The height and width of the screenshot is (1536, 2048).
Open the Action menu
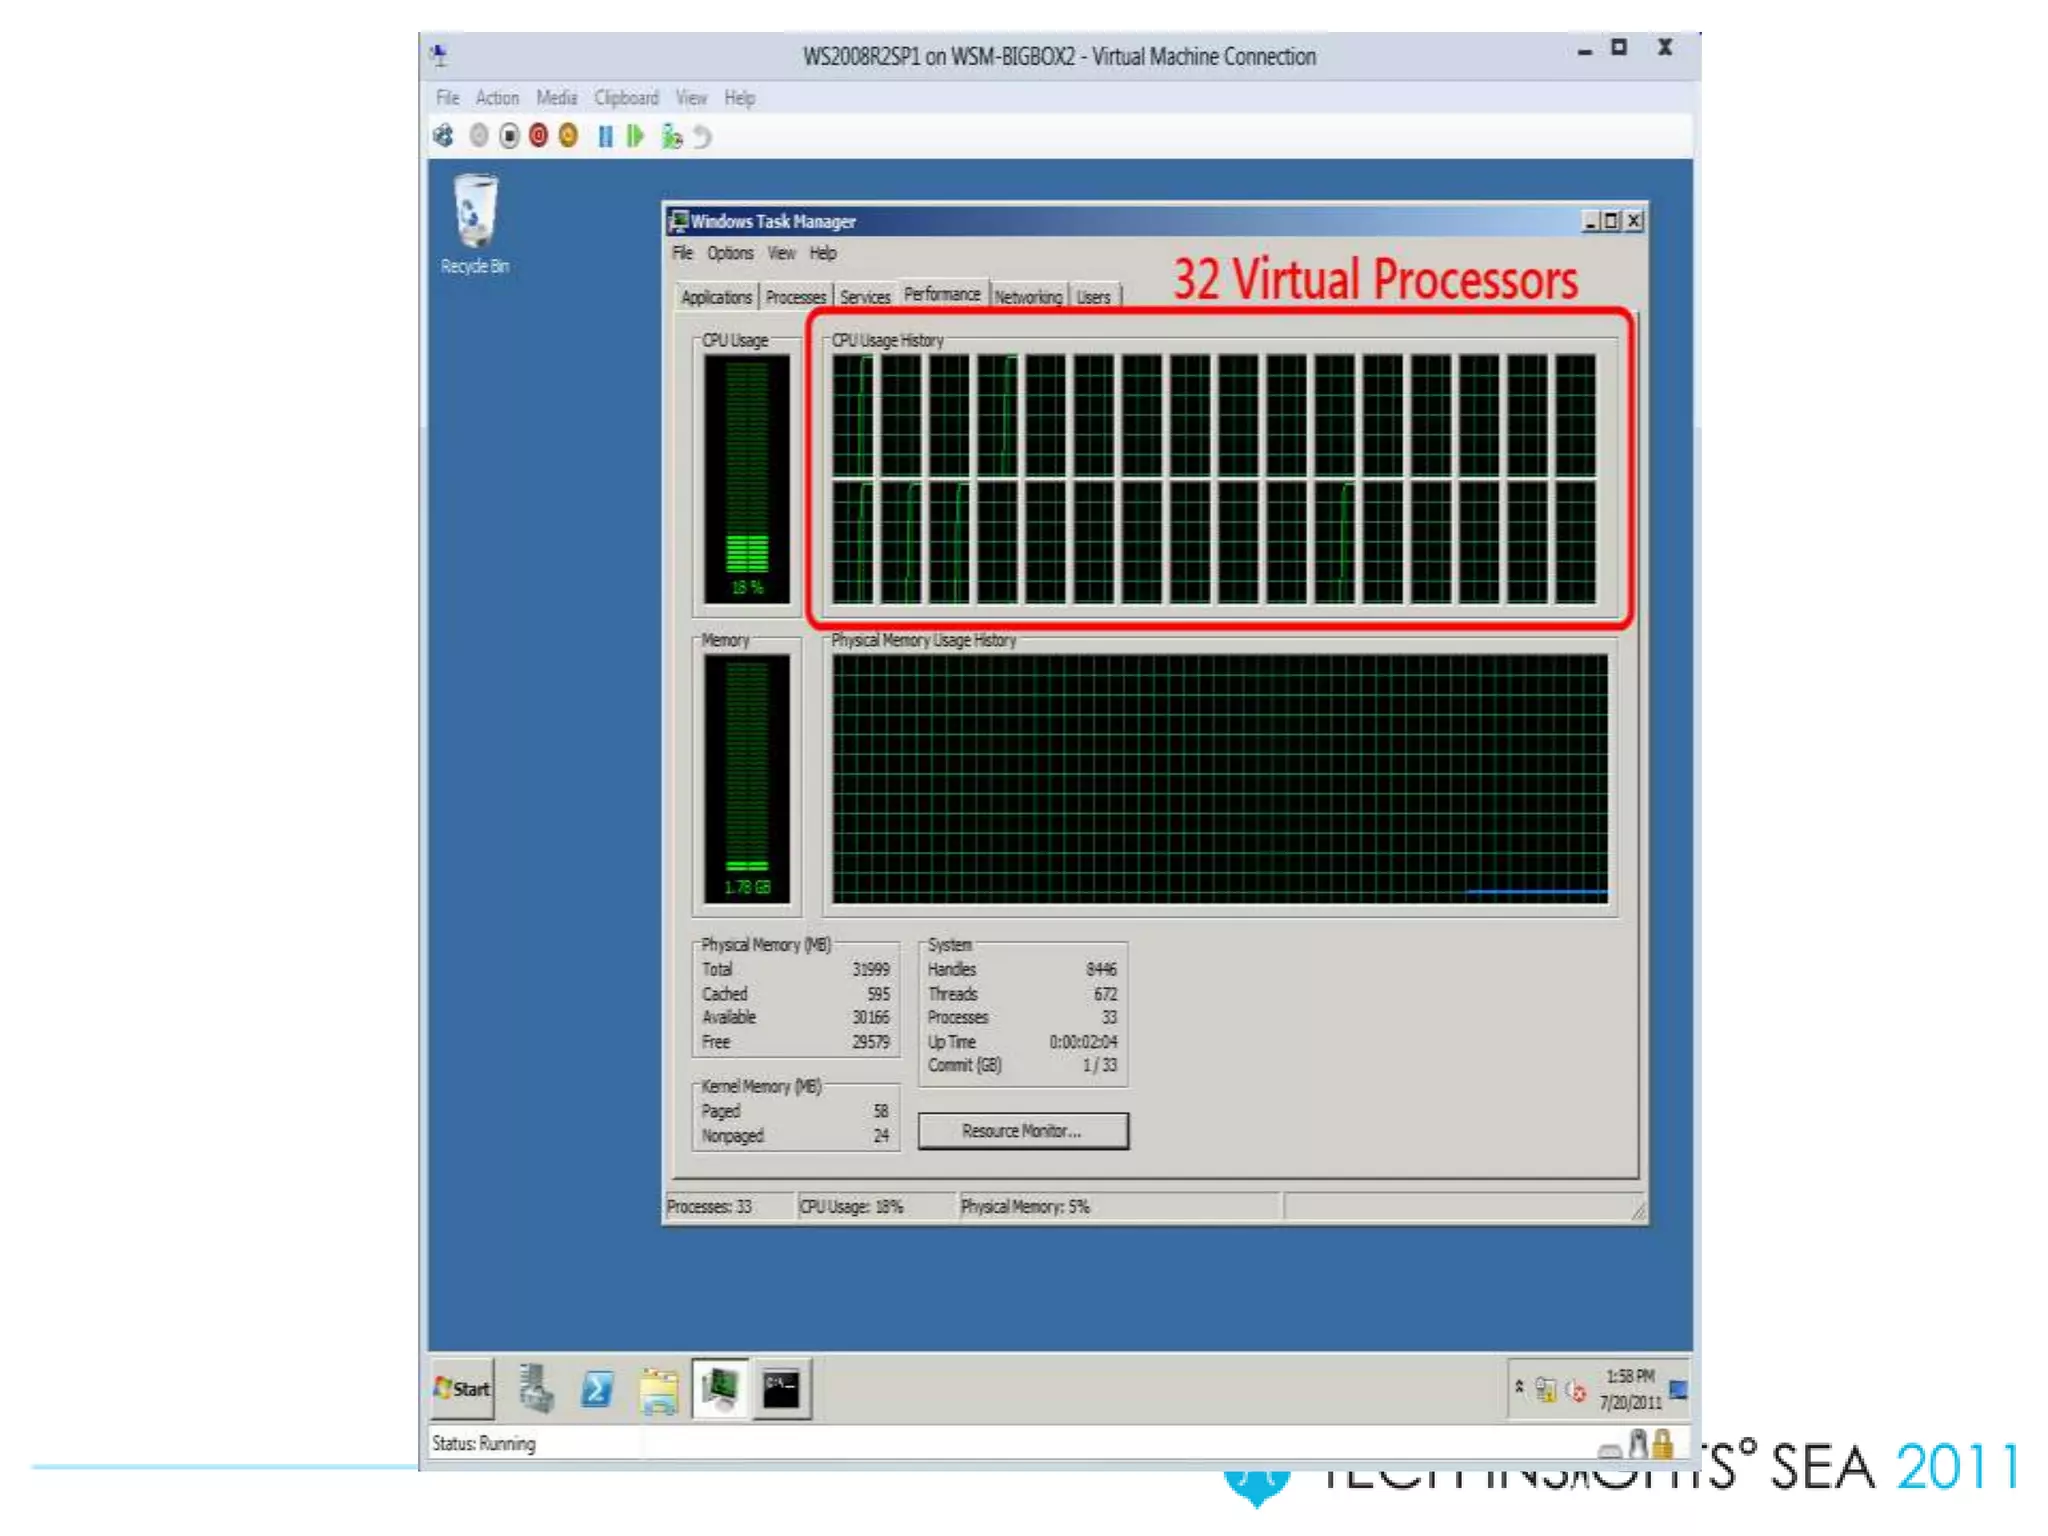pos(497,98)
